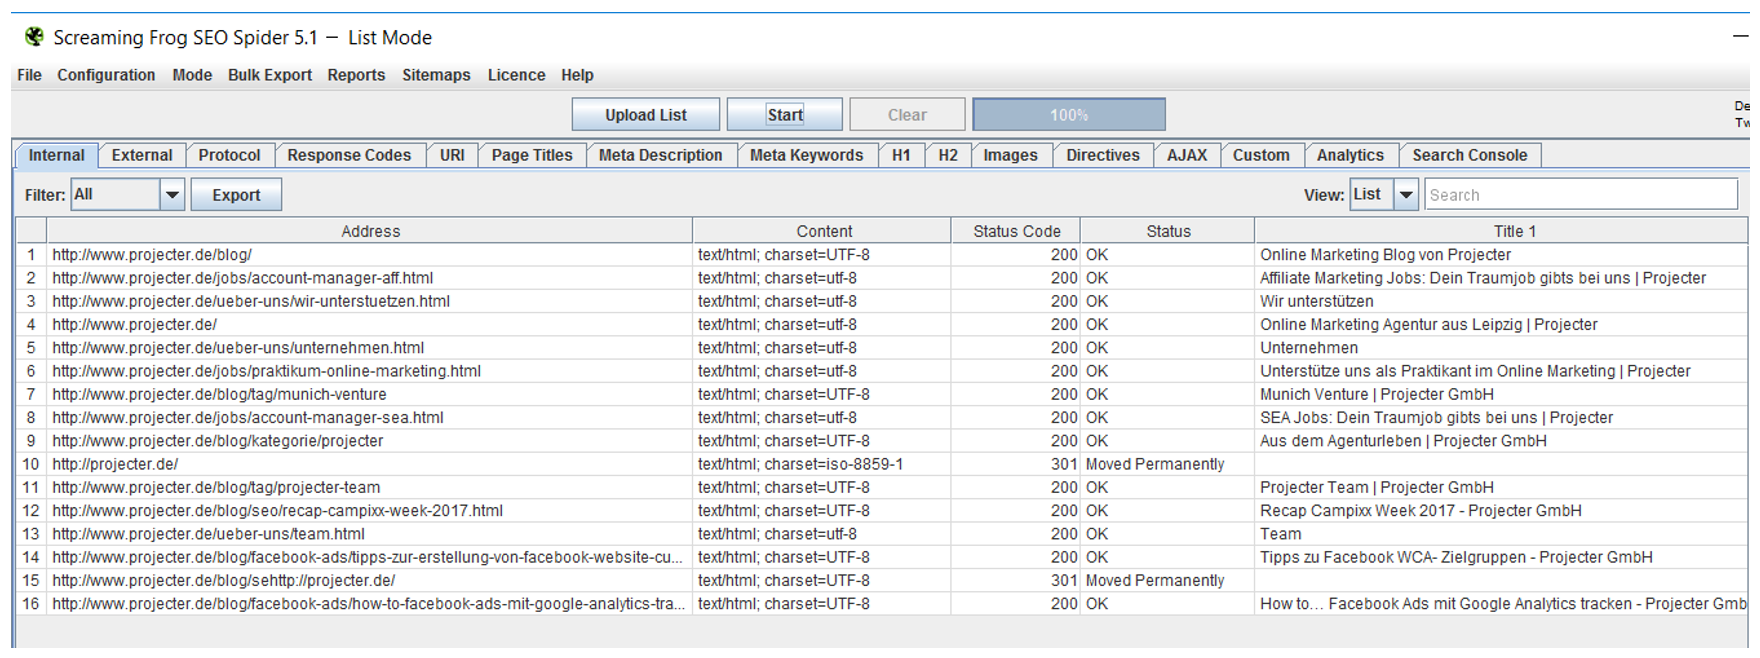Switch to the H1 tab
The width and height of the screenshot is (1760, 658).
901,155
